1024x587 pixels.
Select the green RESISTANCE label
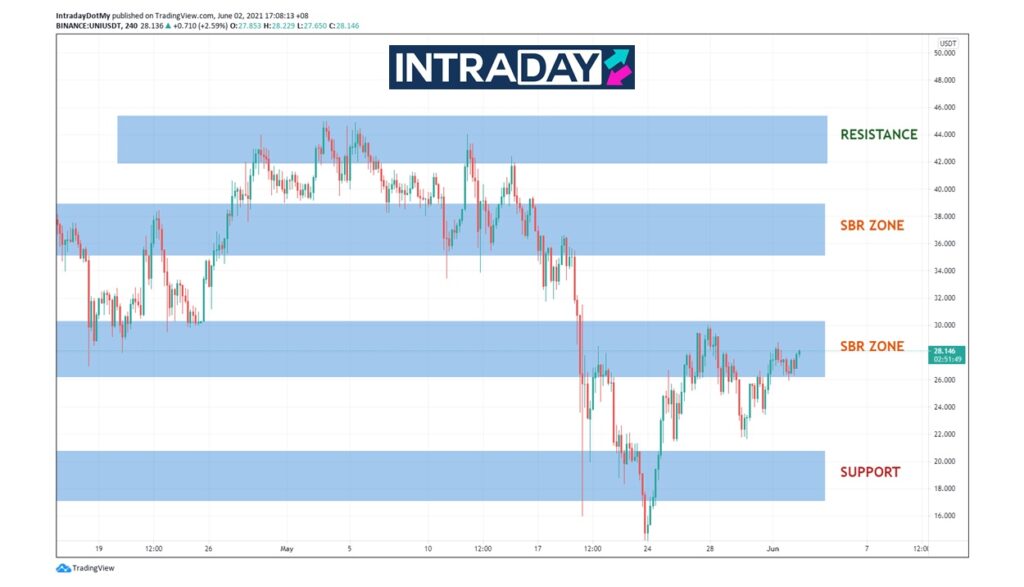click(878, 135)
